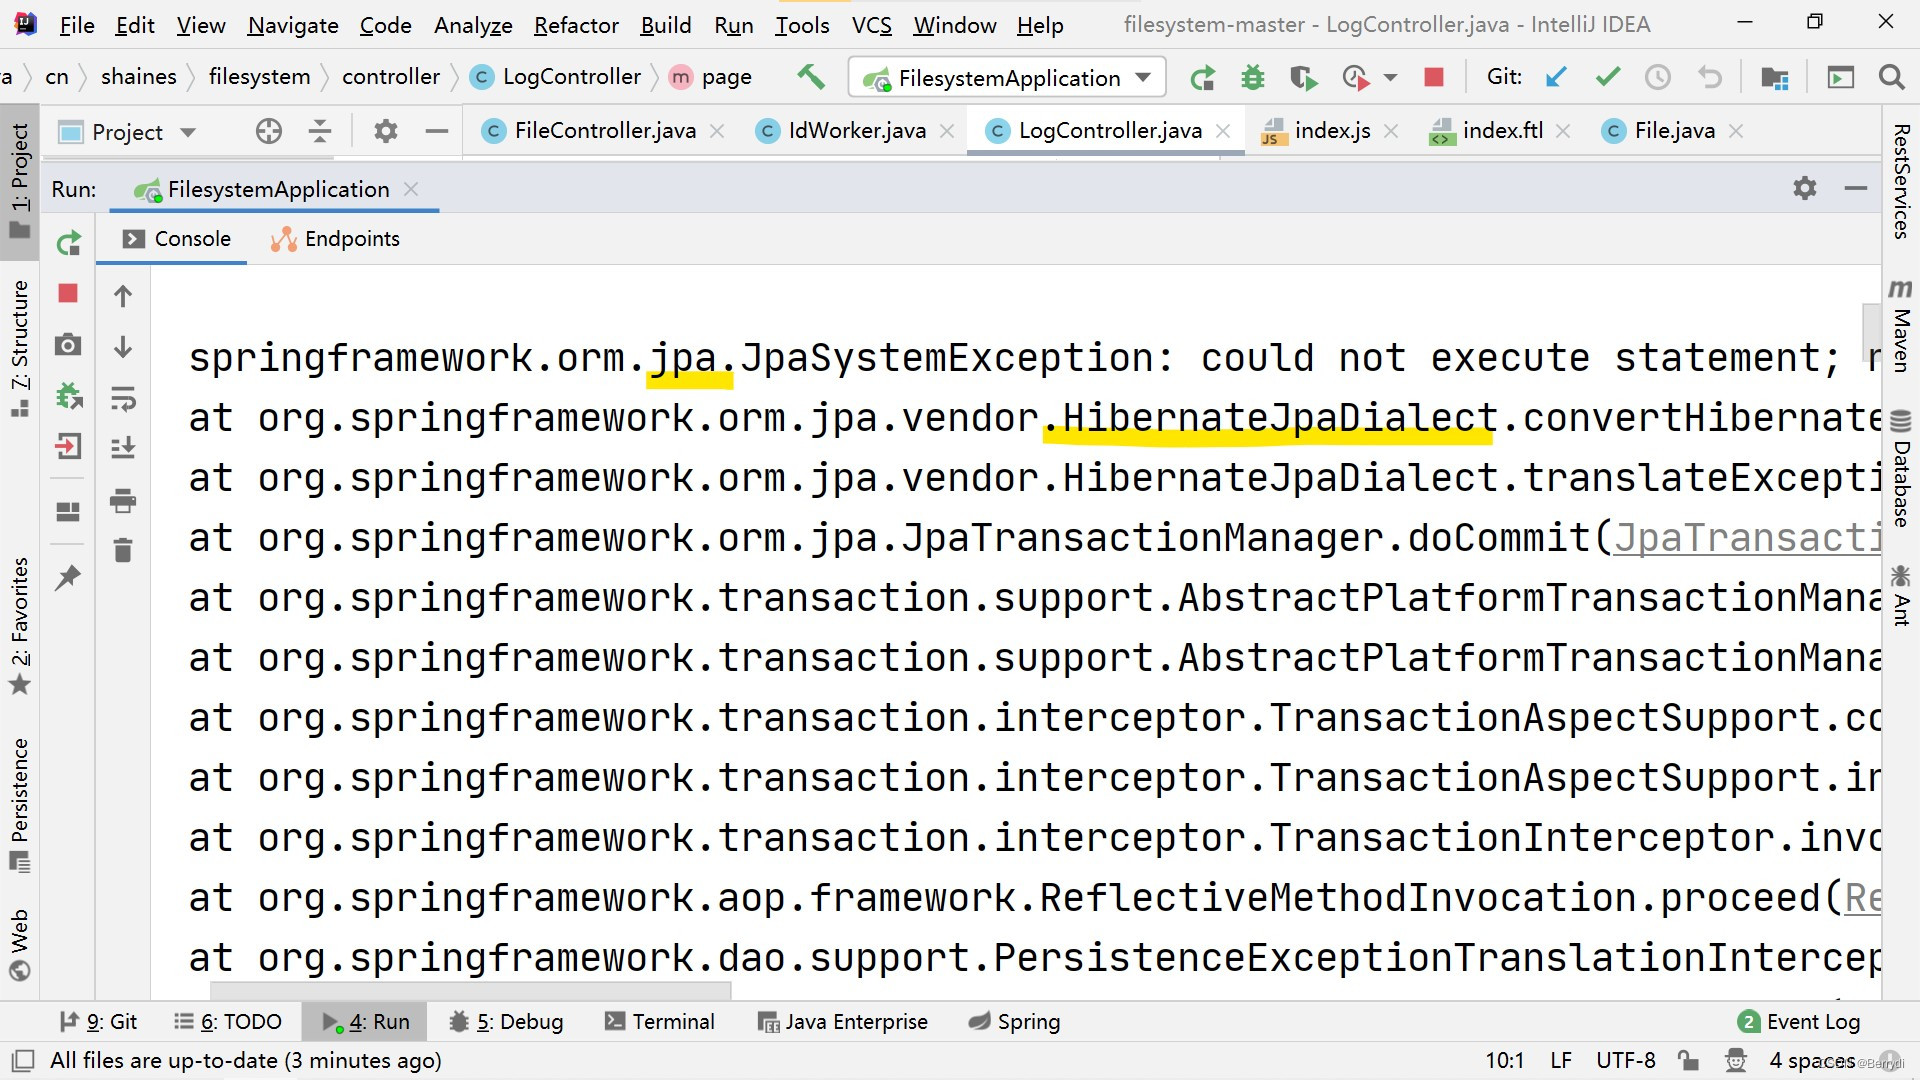Click the Build project hammer icon

coord(810,77)
